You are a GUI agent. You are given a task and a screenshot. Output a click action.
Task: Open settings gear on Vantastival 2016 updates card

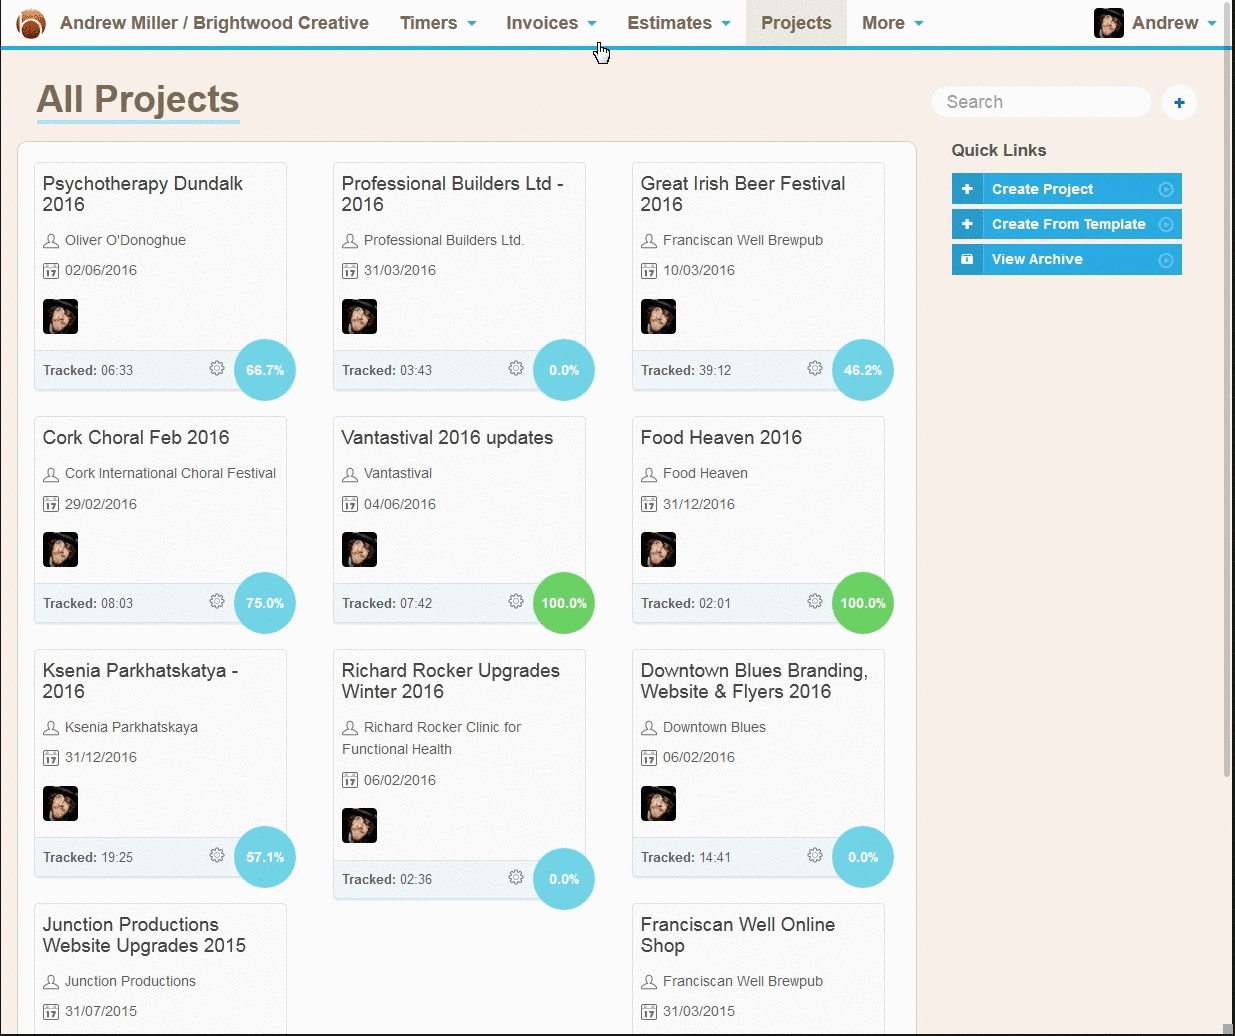click(516, 601)
